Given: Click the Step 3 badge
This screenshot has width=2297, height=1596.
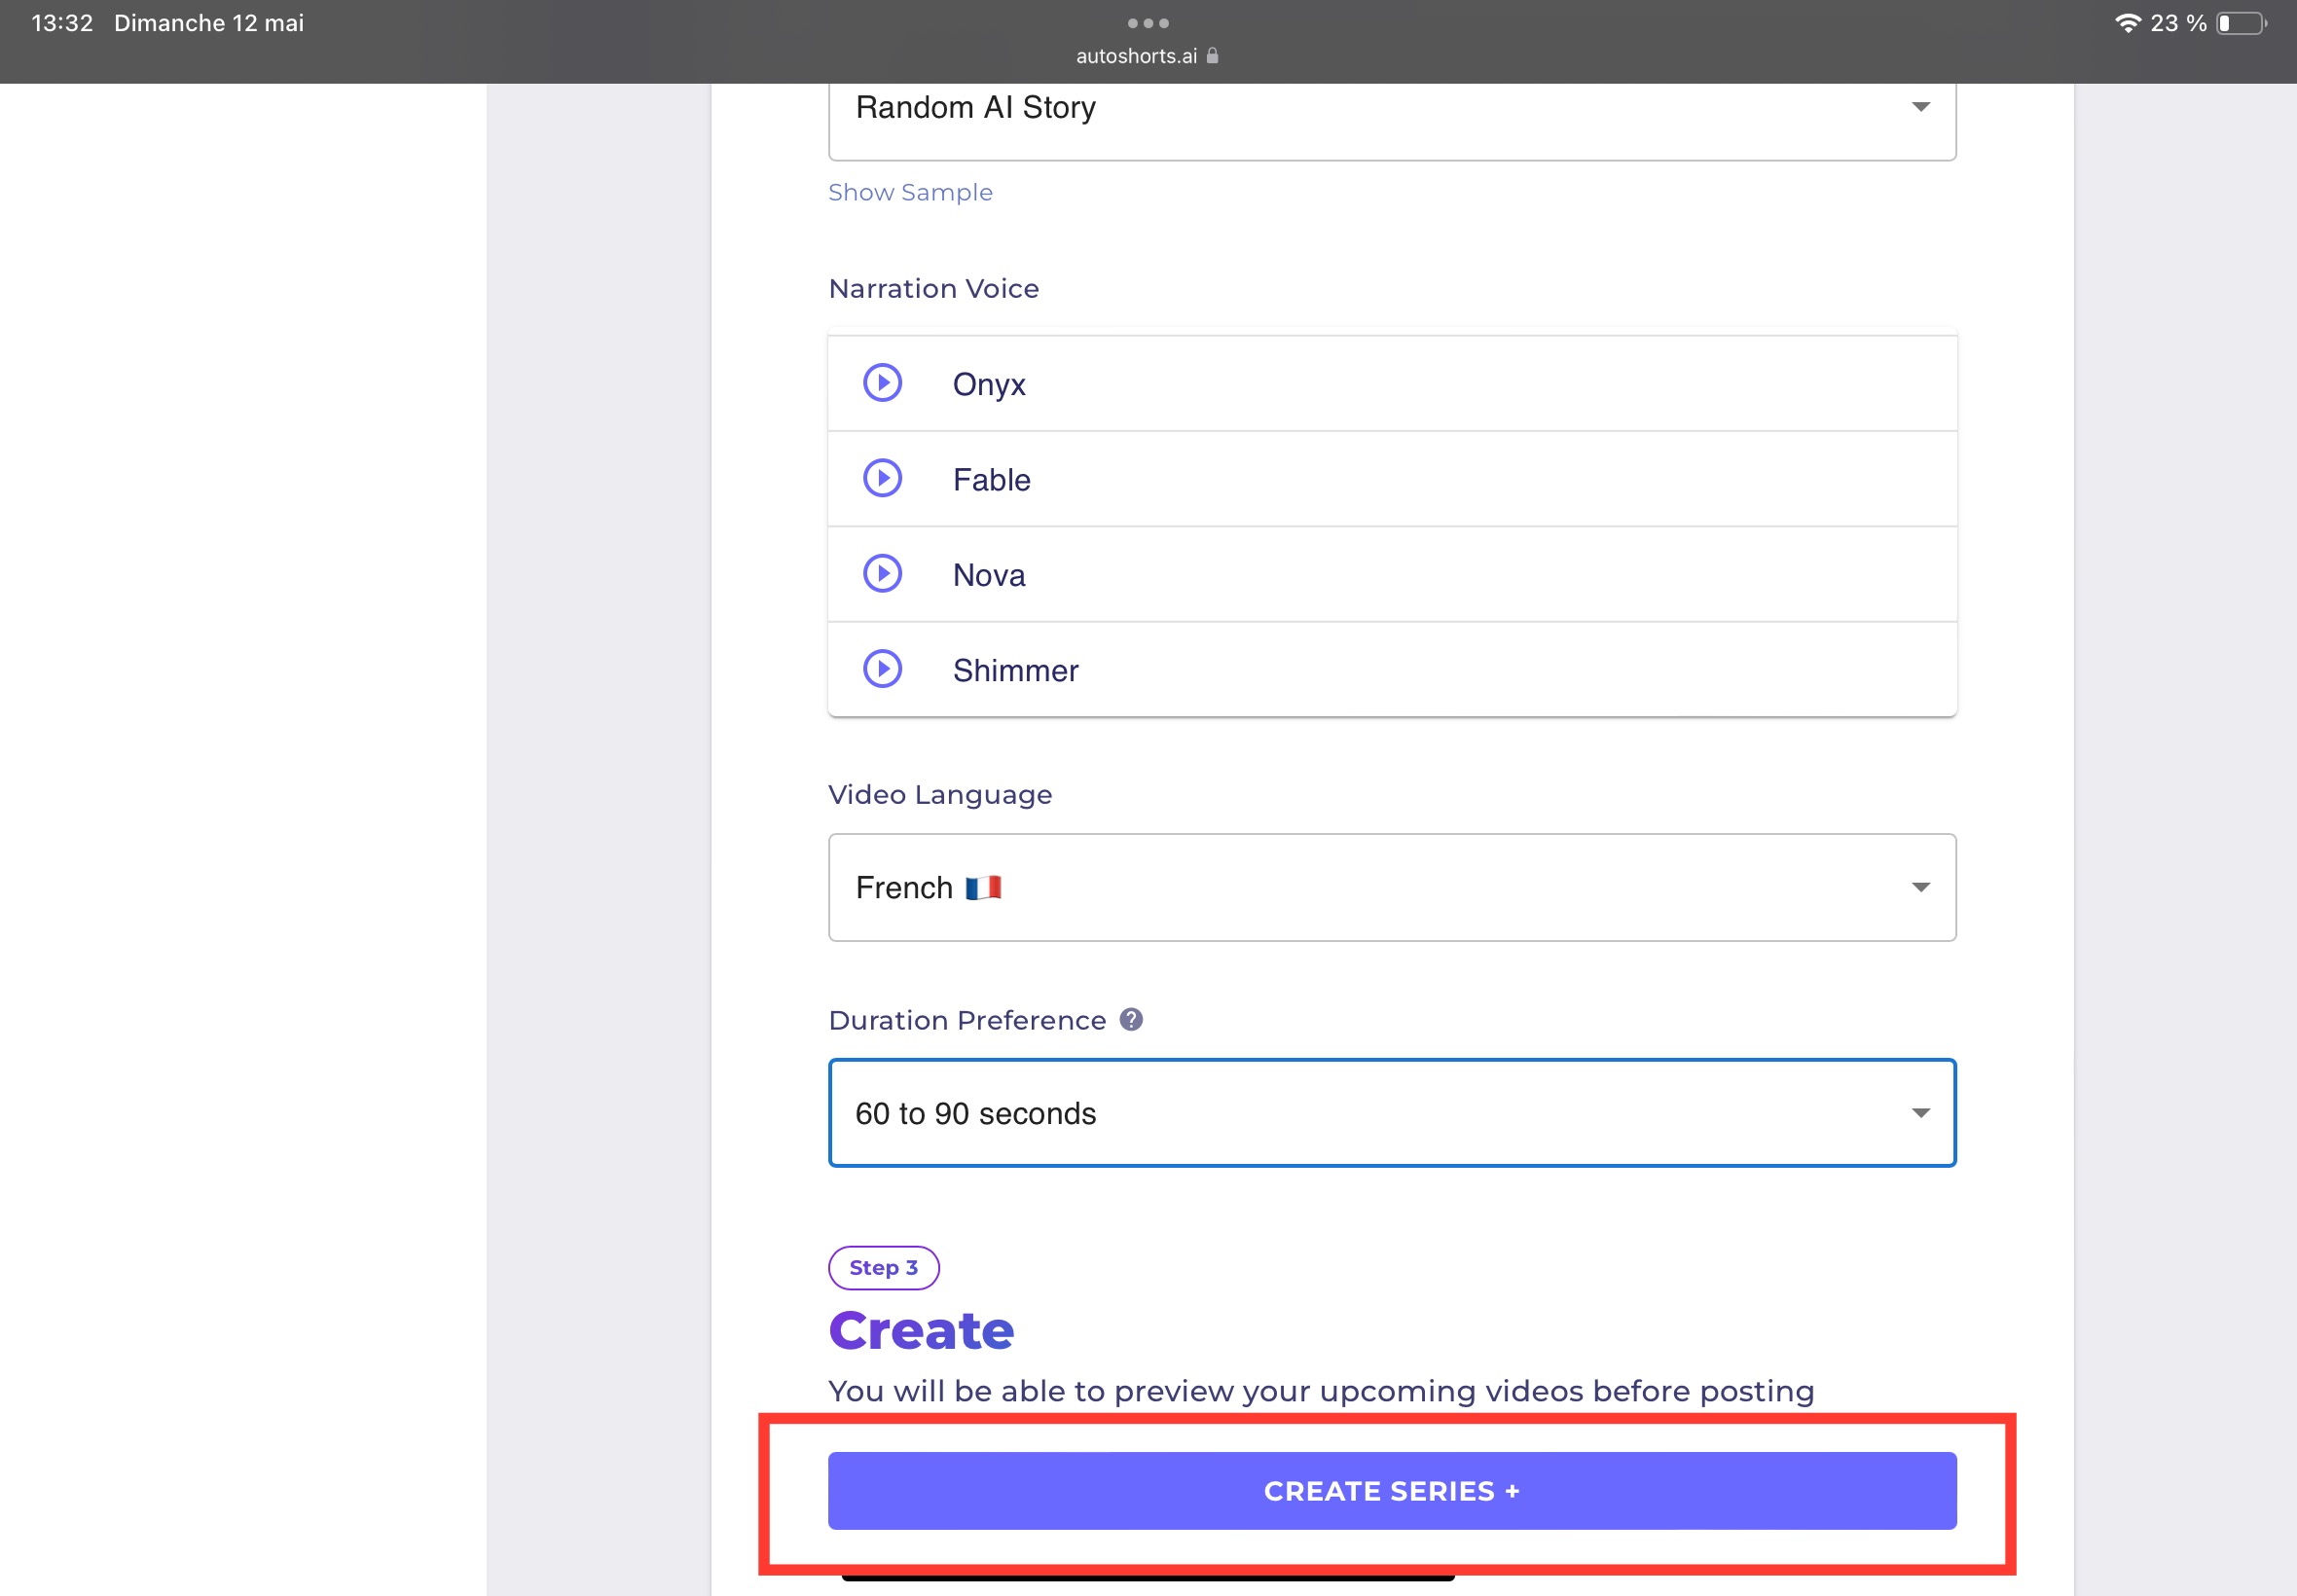Looking at the screenshot, I should 883,1267.
